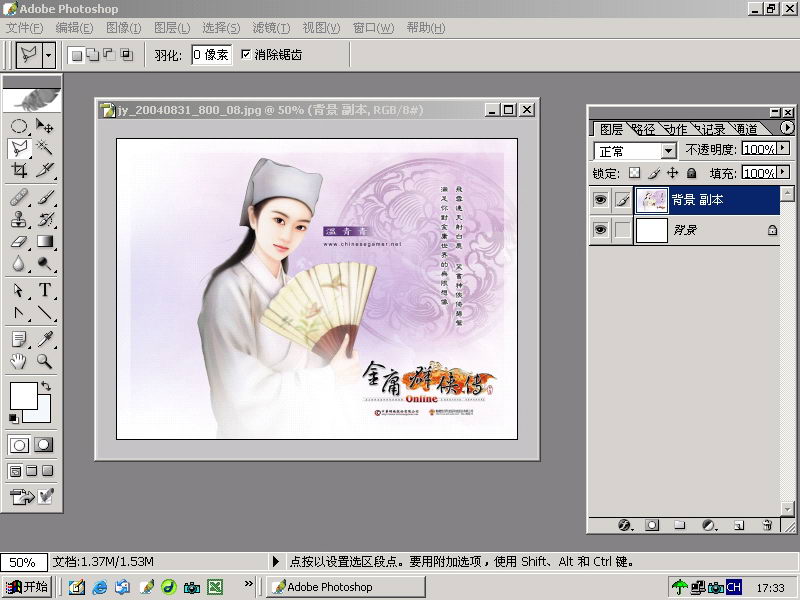Screen dimensions: 800x600
Task: Click the 羽化 feather input field
Action: [211, 54]
